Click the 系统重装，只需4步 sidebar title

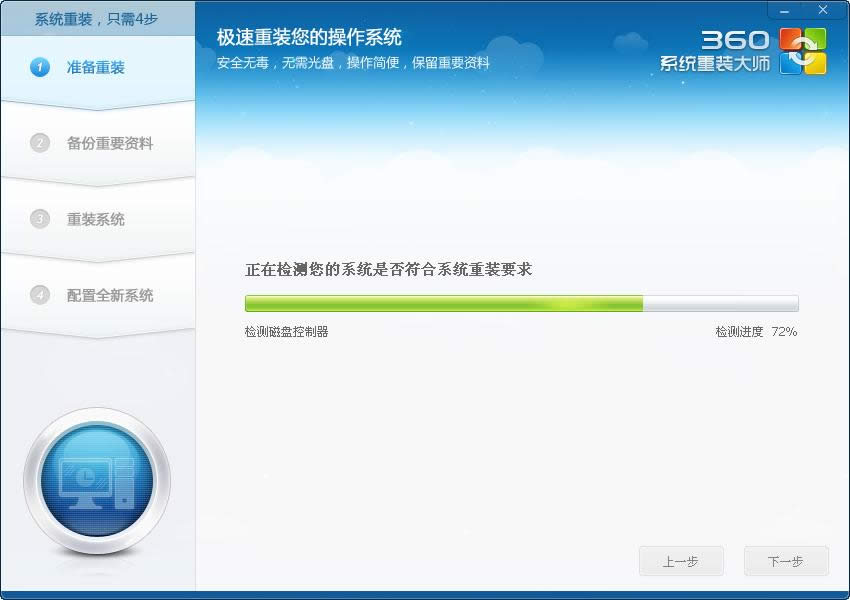[x=97, y=19]
